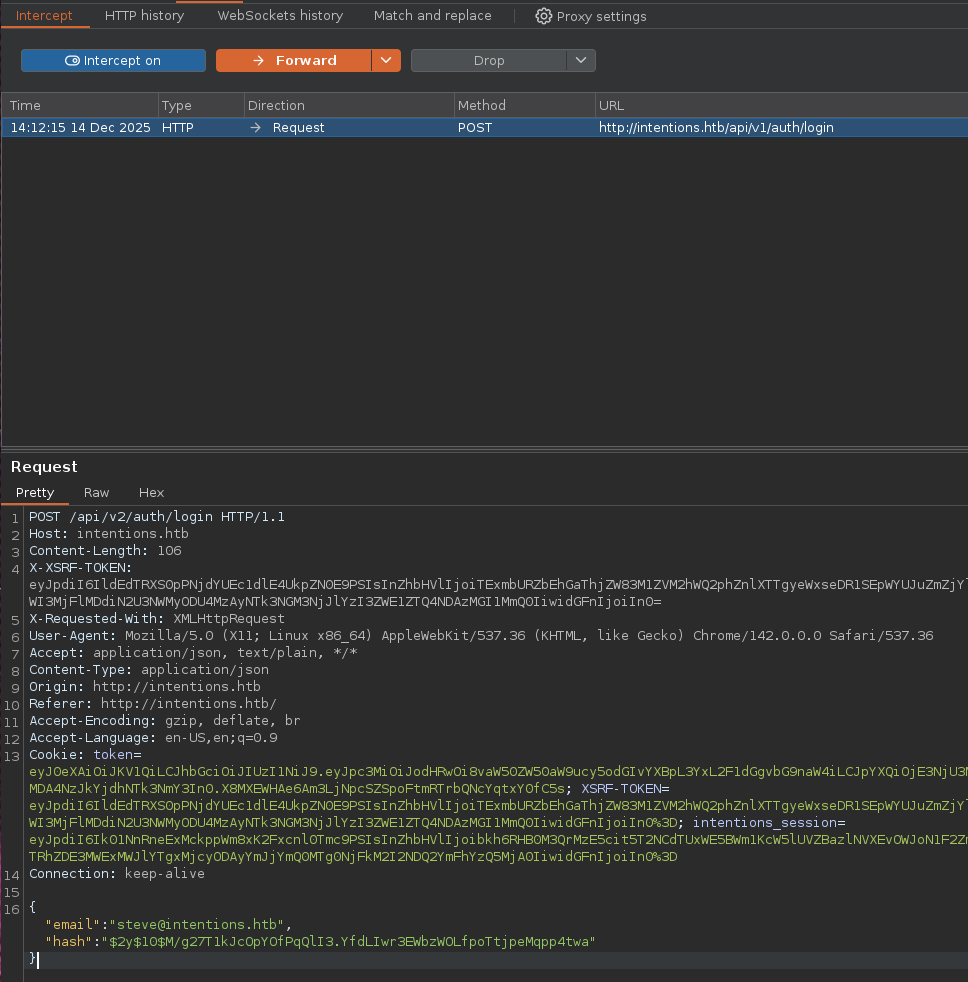Image resolution: width=968 pixels, height=982 pixels.
Task: Click the Referer header line
Action: tap(153, 703)
